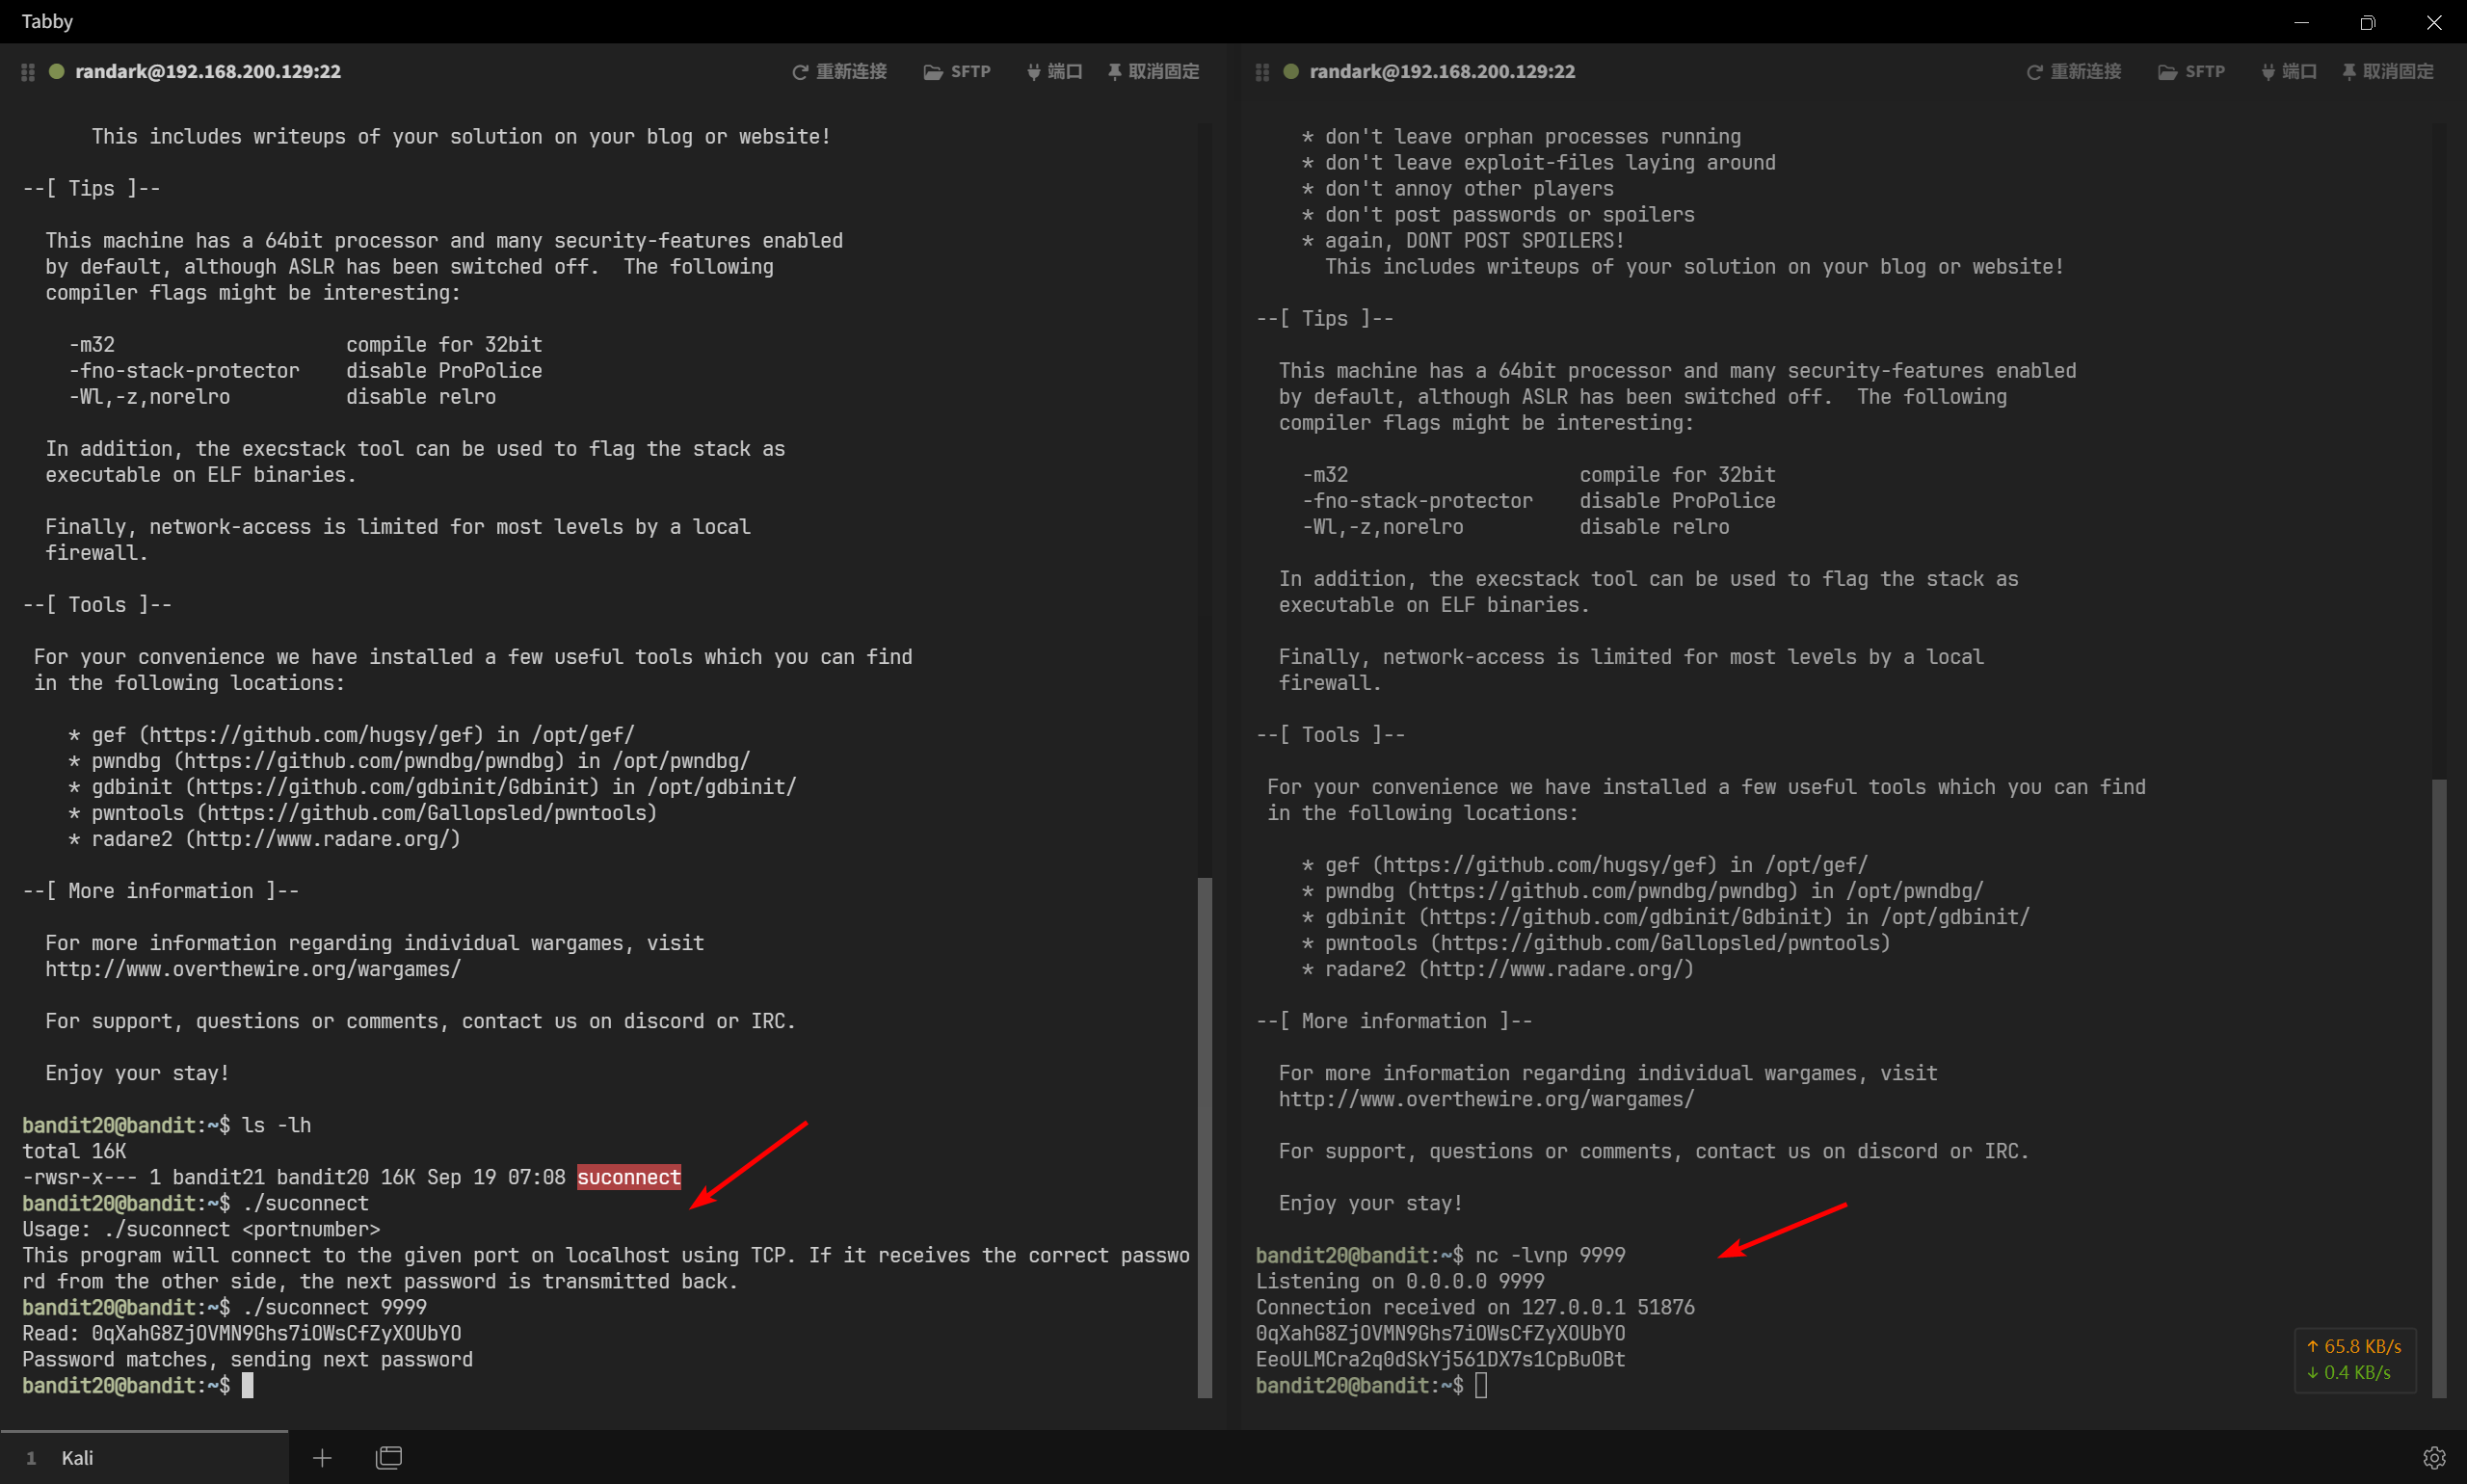Screen dimensions: 2467x1484
Task: Click the gdbinit GitHub link in the right pane
Action: pyautogui.click(x=1626, y=917)
